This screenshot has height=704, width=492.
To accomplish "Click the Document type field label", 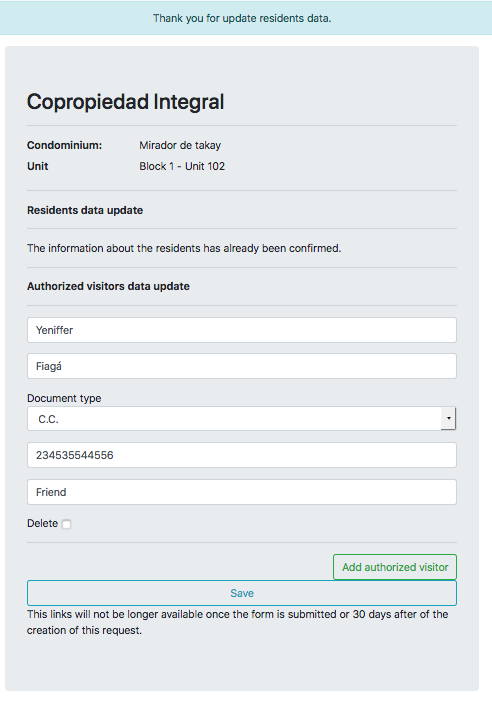I will (x=64, y=398).
